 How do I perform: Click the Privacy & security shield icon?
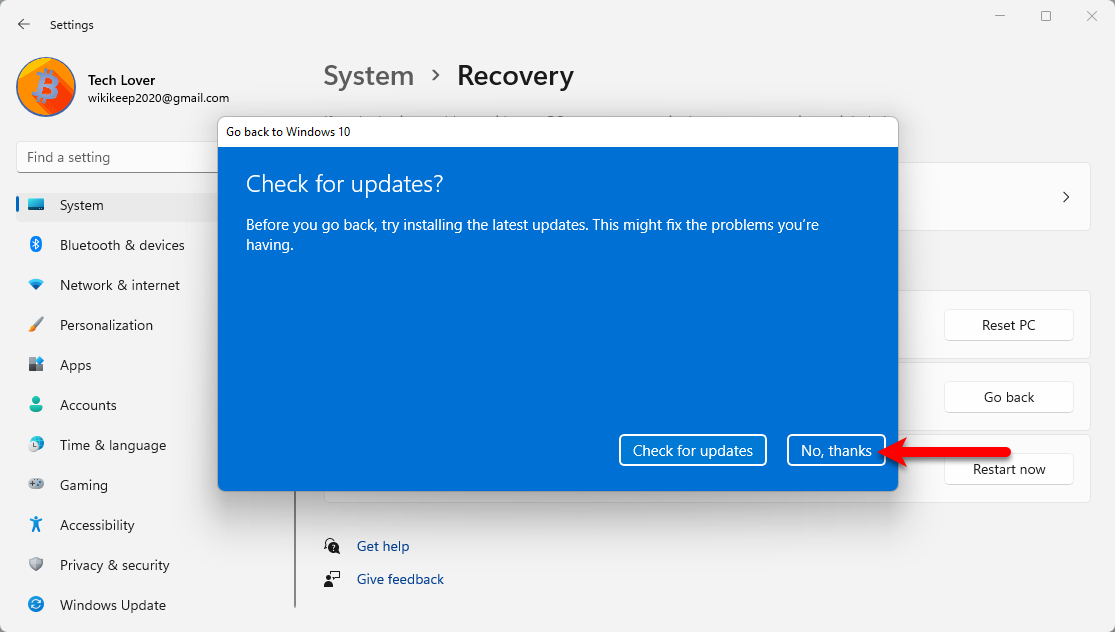click(x=36, y=564)
